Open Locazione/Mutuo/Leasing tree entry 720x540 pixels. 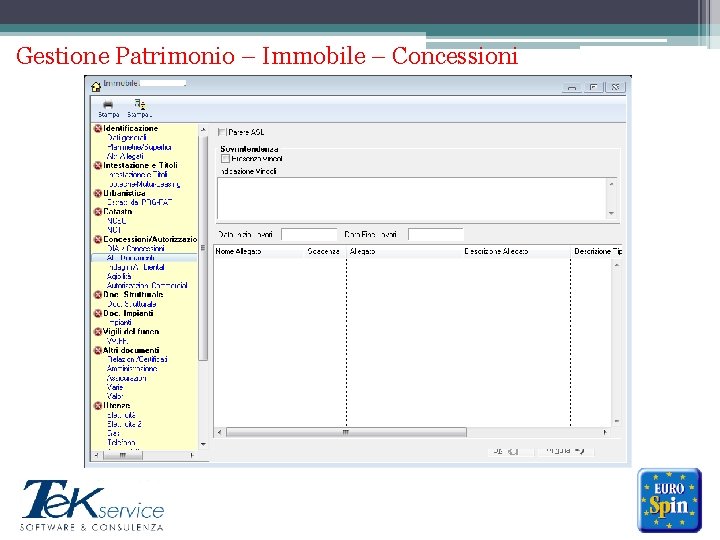click(x=144, y=184)
